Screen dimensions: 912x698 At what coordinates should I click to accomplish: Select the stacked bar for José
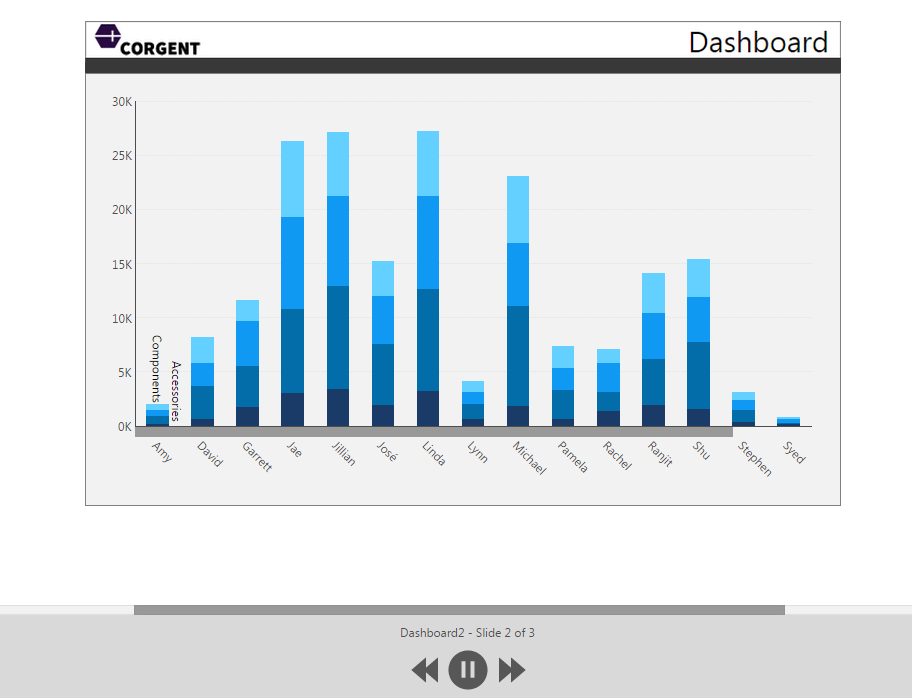[383, 344]
